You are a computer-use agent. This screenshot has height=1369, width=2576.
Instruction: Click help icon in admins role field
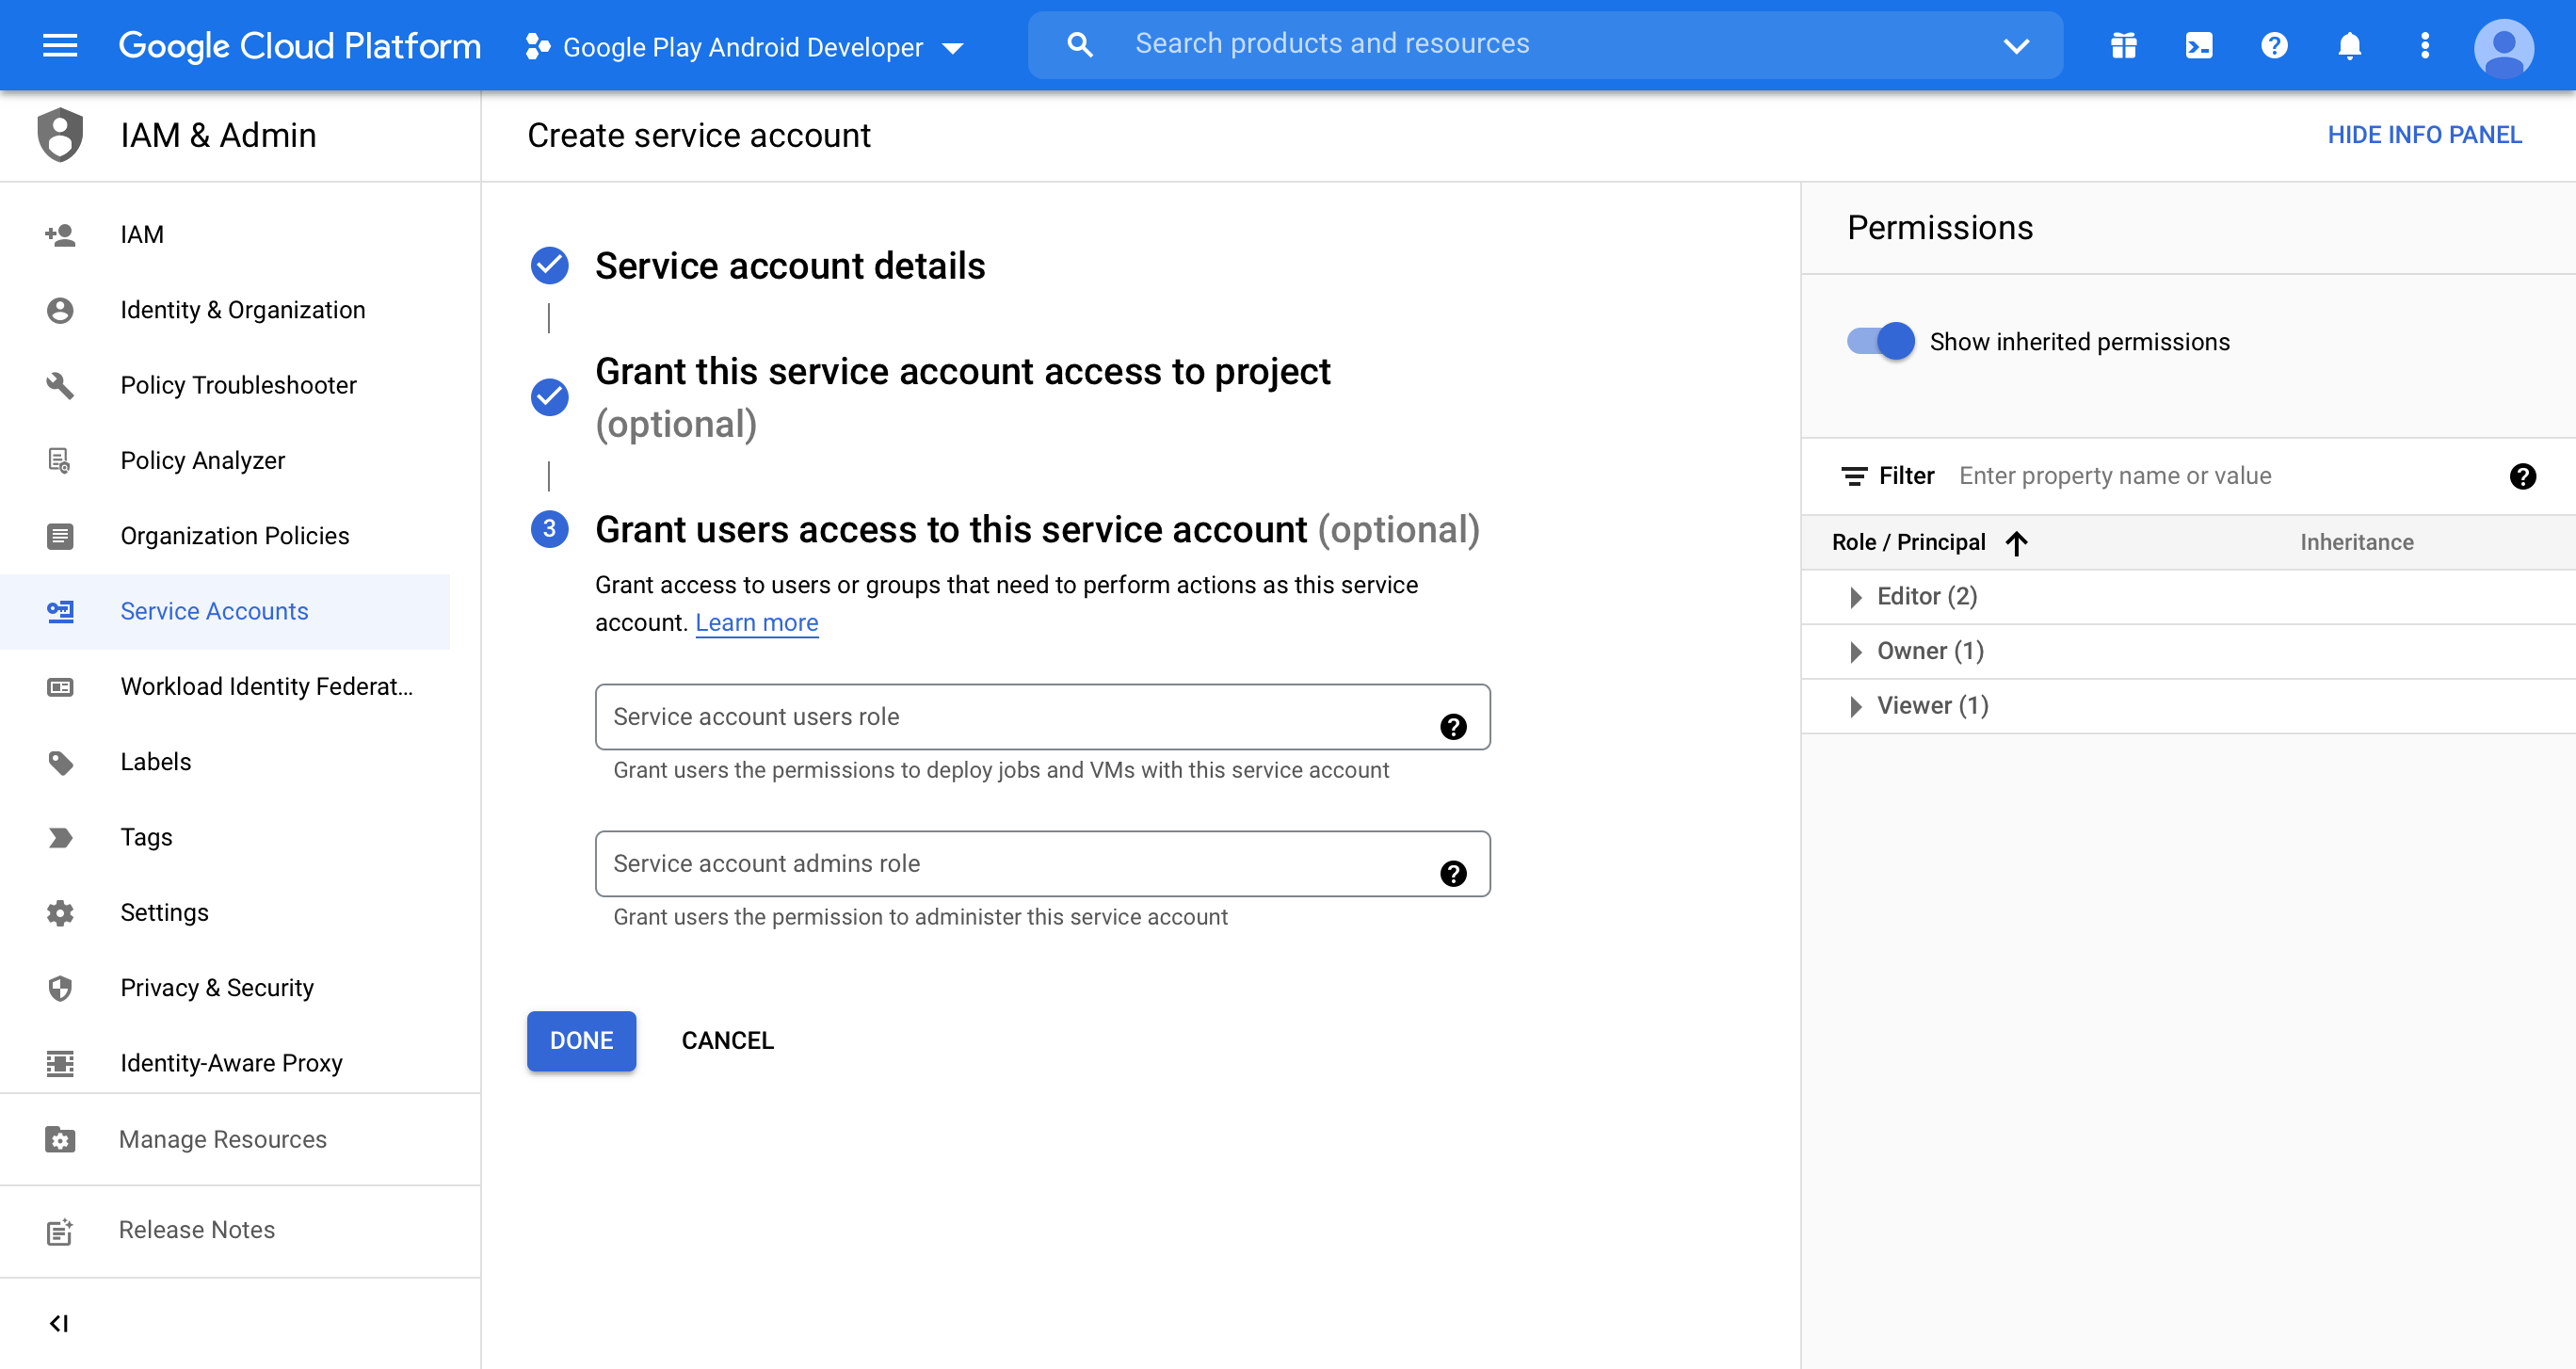(x=1453, y=873)
